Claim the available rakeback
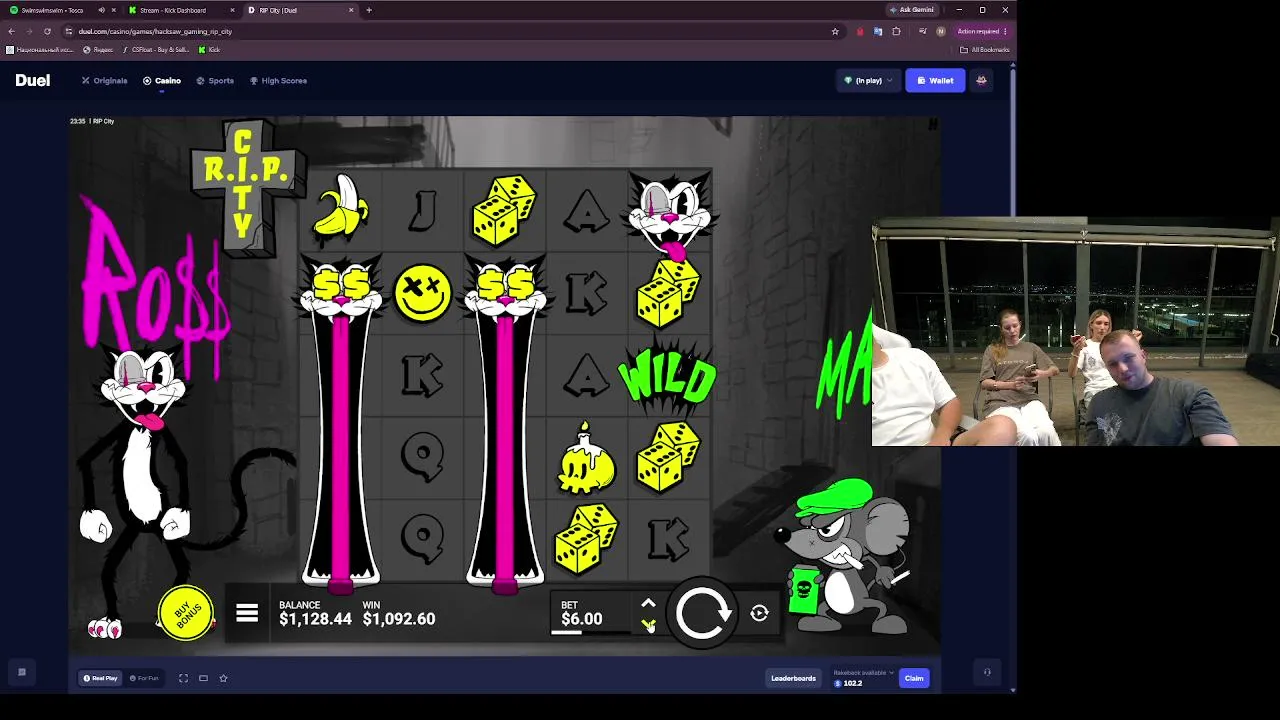1280x720 pixels. click(x=914, y=678)
